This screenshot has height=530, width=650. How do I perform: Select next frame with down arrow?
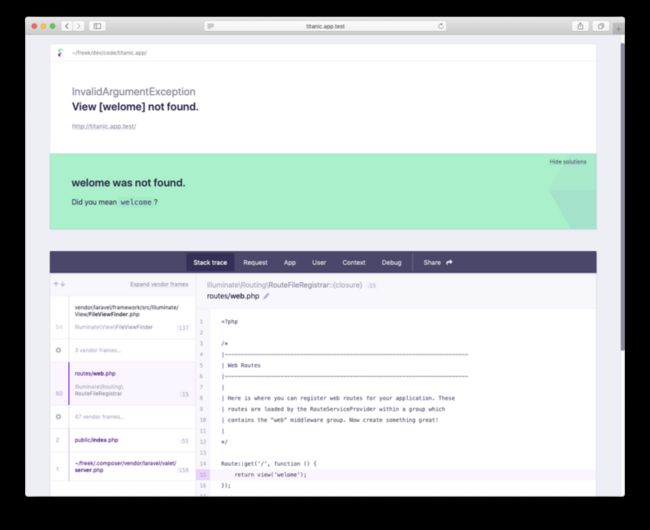coord(63,284)
